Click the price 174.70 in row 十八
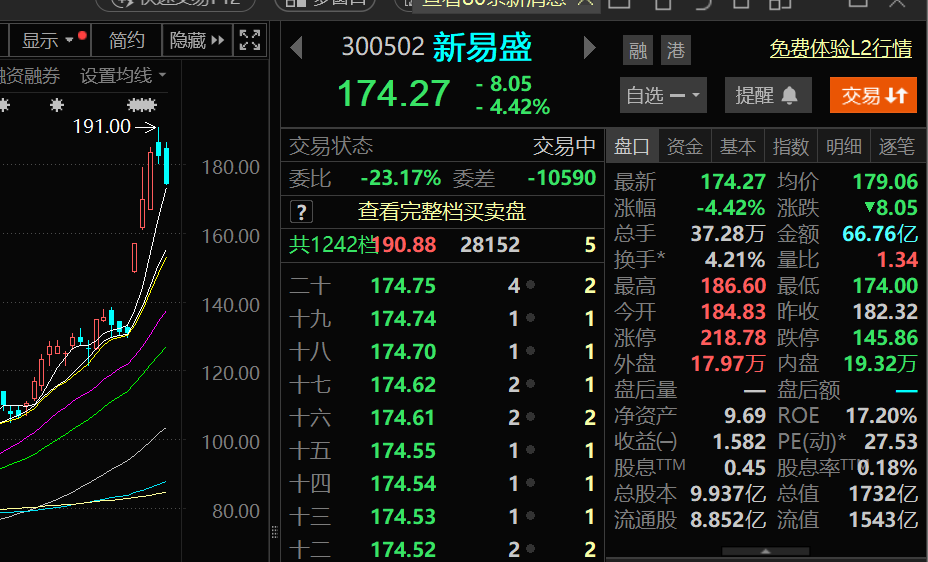This screenshot has width=928, height=562. click(403, 352)
